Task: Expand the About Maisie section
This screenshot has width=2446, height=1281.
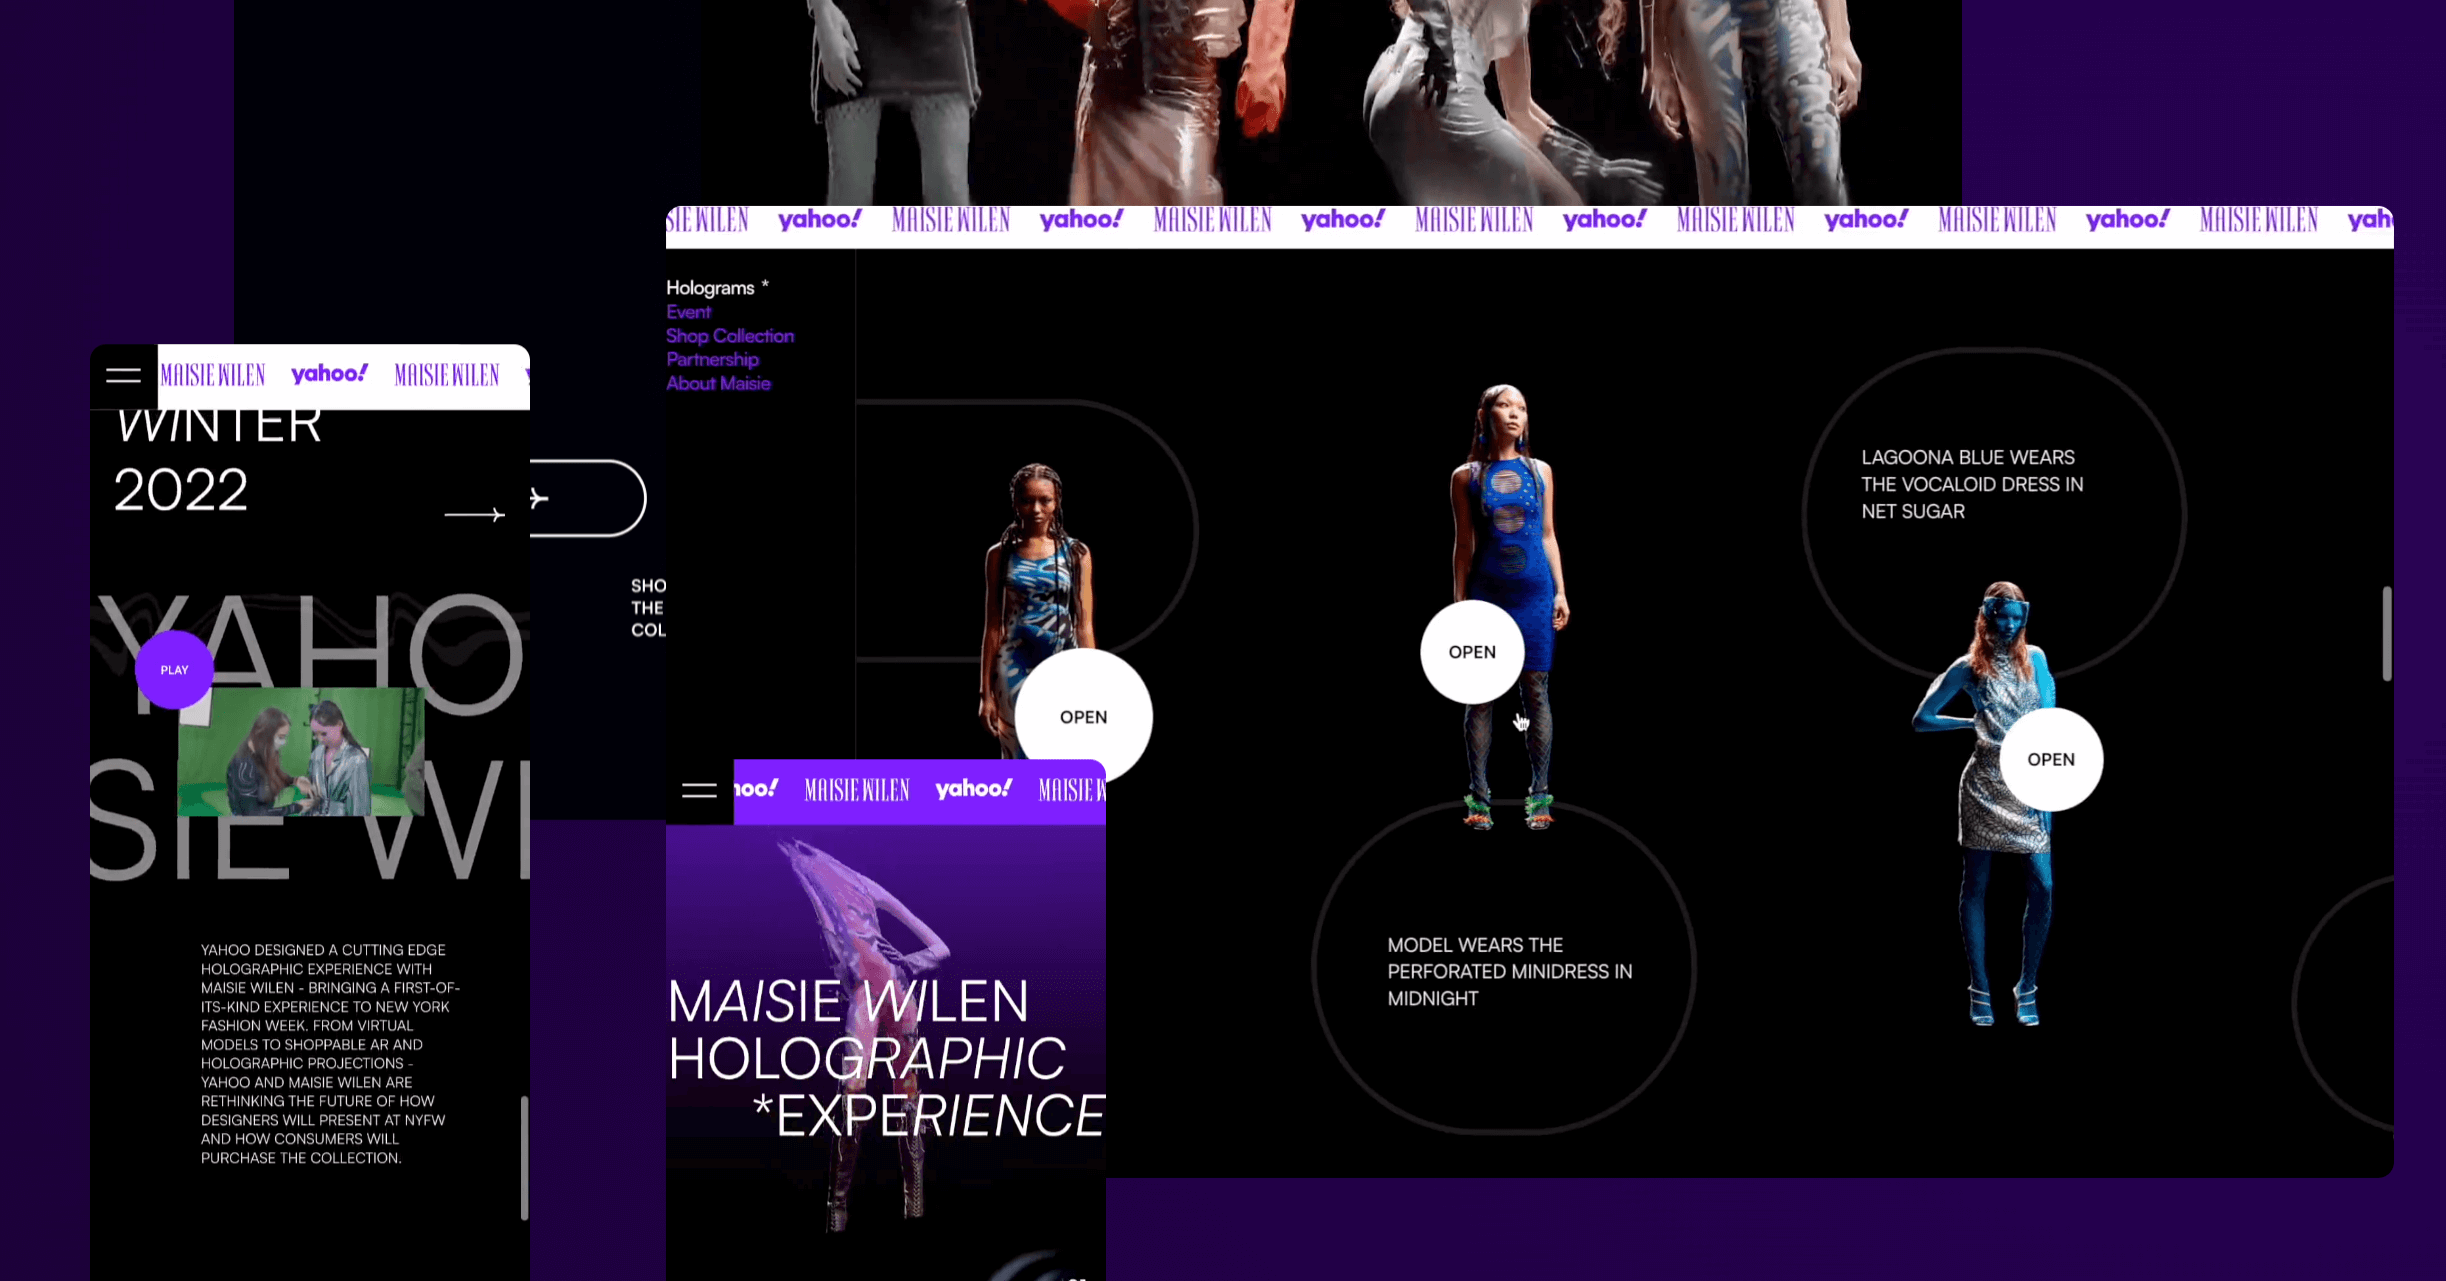Action: 718,383
